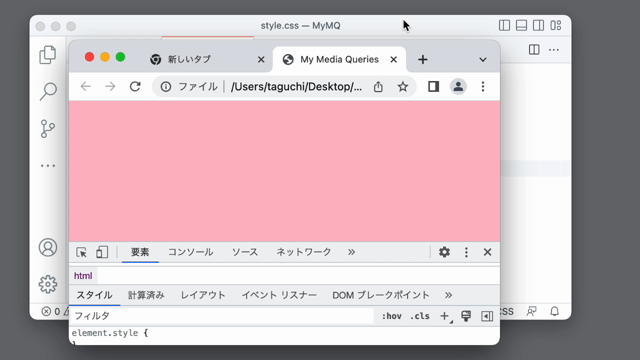This screenshot has height=360, width=640.
Task: Expand the tab search chevron in Chrome
Action: (483, 60)
